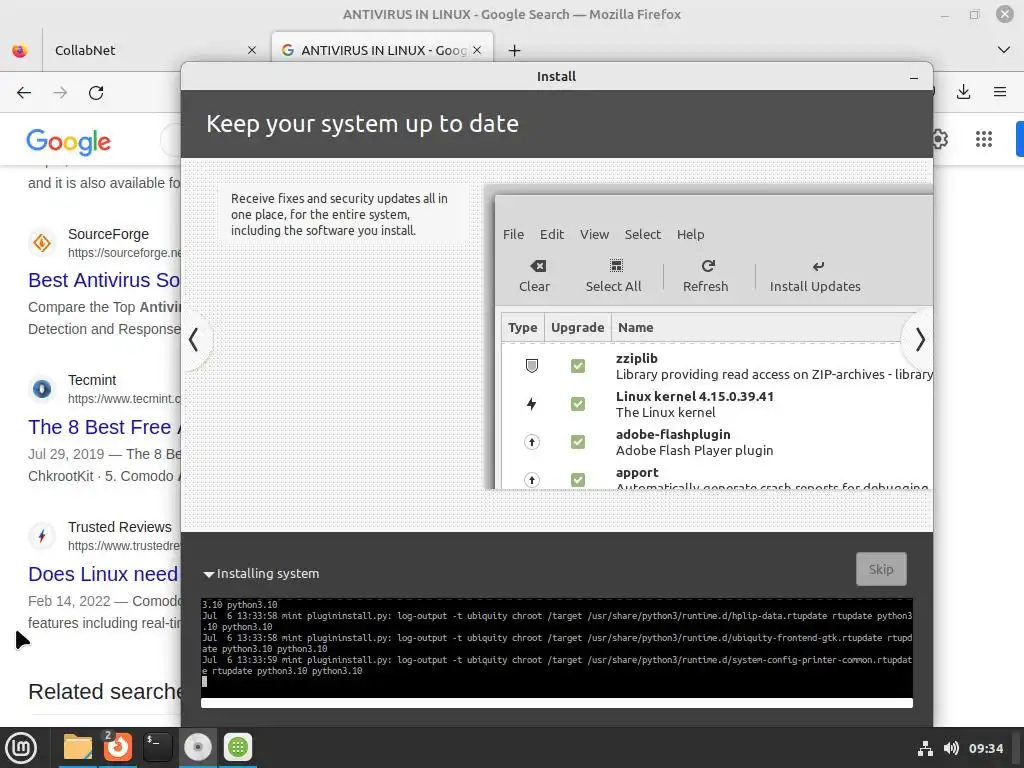Close the CollabNet tab
The height and width of the screenshot is (768, 1024).
pos(251,50)
